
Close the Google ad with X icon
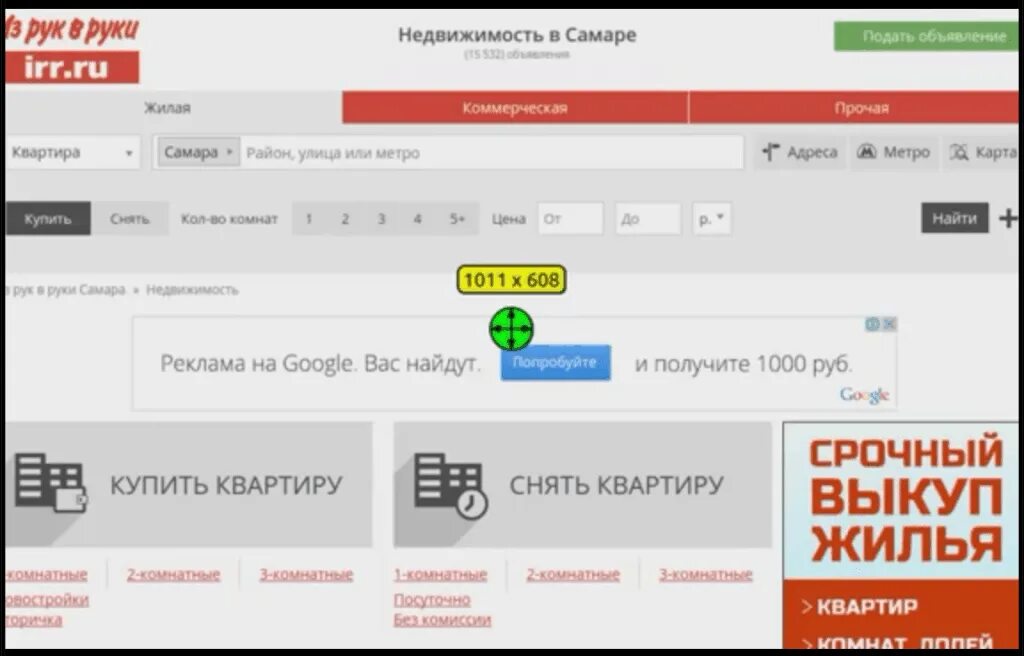tap(889, 324)
